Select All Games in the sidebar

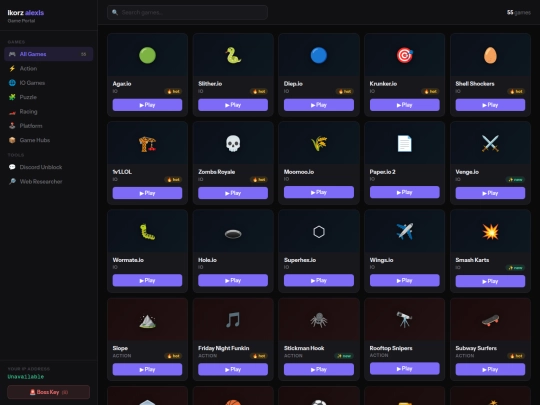point(49,54)
